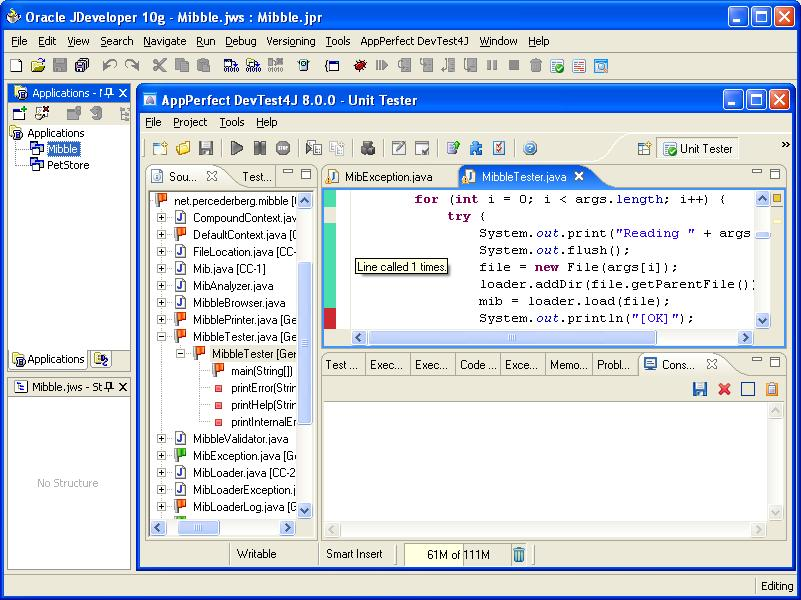The height and width of the screenshot is (600, 801).
Task: Switch to the Test... tab beside Source
Action: point(256,177)
